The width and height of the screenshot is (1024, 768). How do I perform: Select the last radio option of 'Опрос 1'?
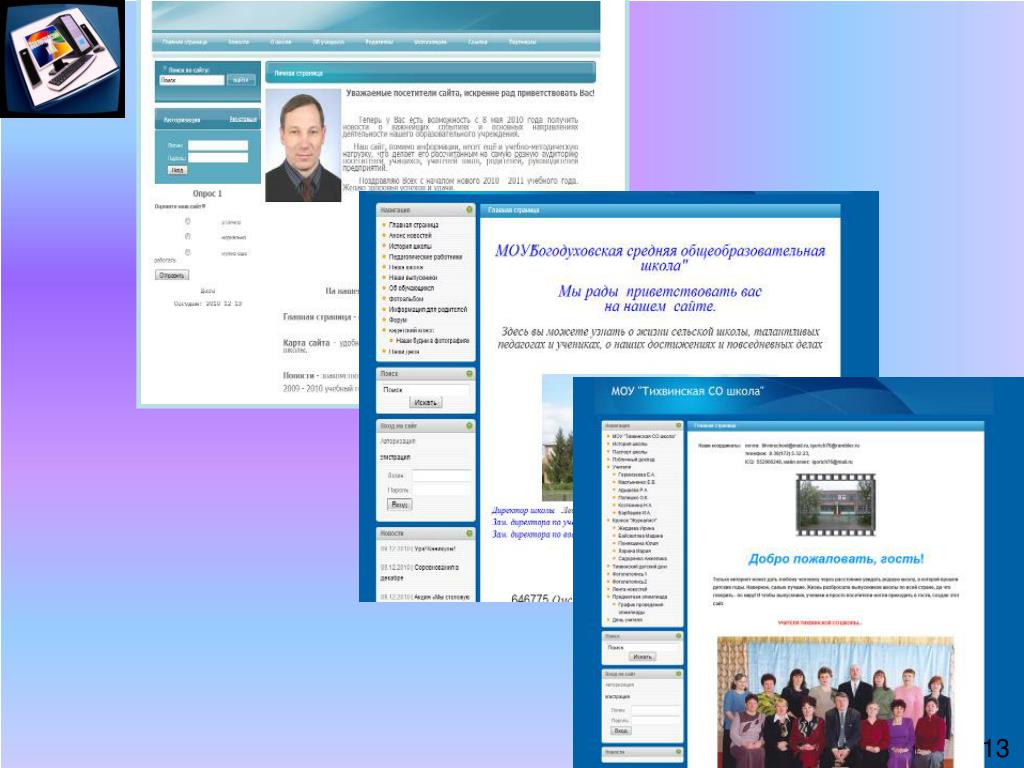click(x=187, y=252)
